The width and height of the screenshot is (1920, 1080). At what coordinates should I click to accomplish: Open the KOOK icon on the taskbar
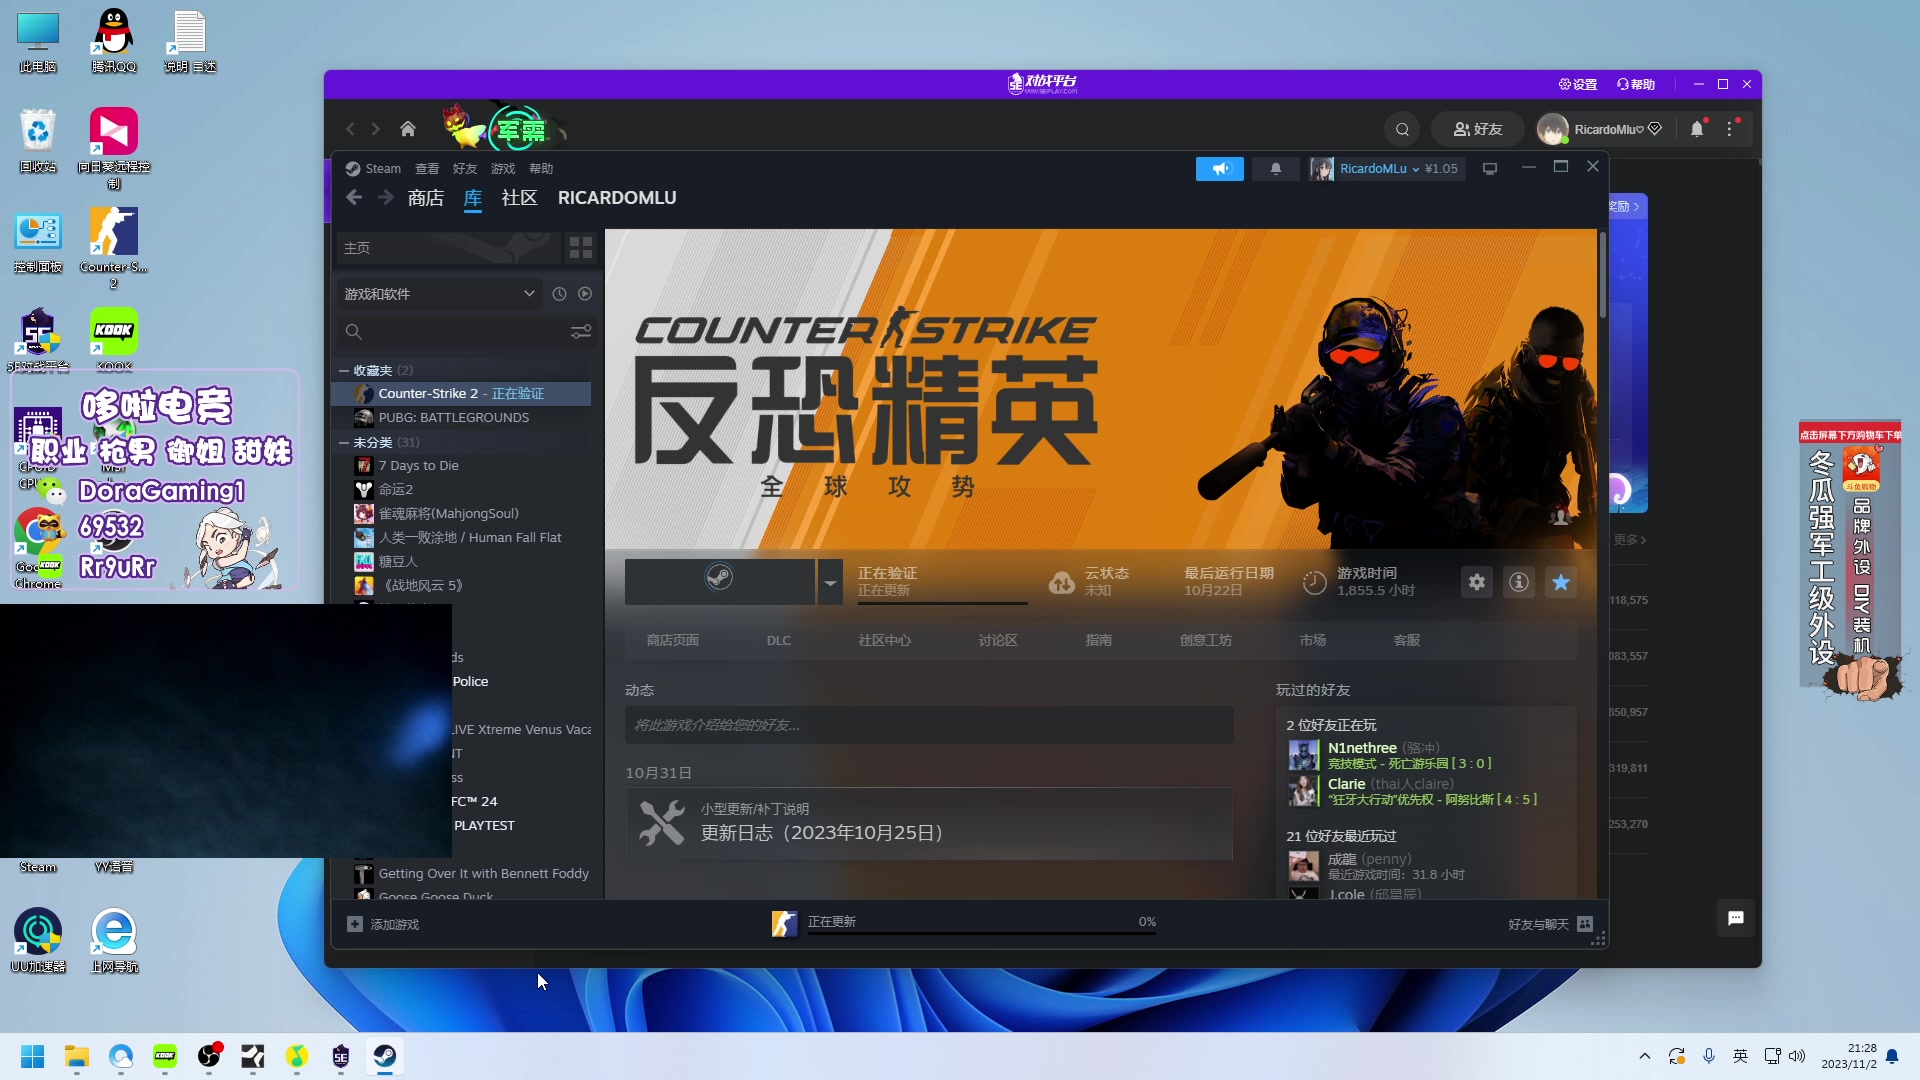click(165, 1056)
